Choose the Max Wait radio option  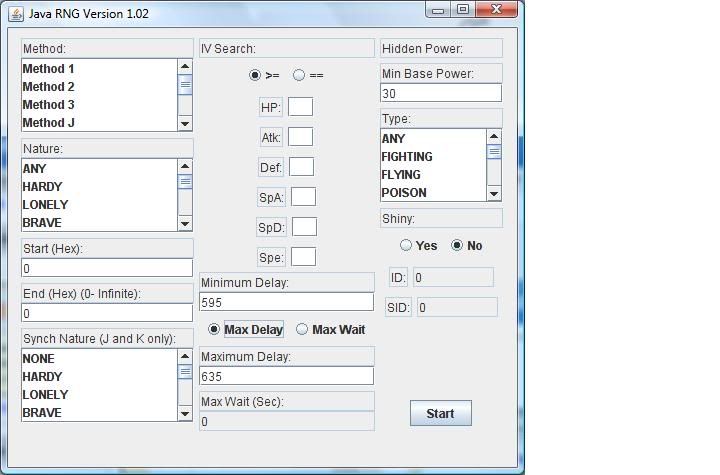pyautogui.click(x=302, y=329)
